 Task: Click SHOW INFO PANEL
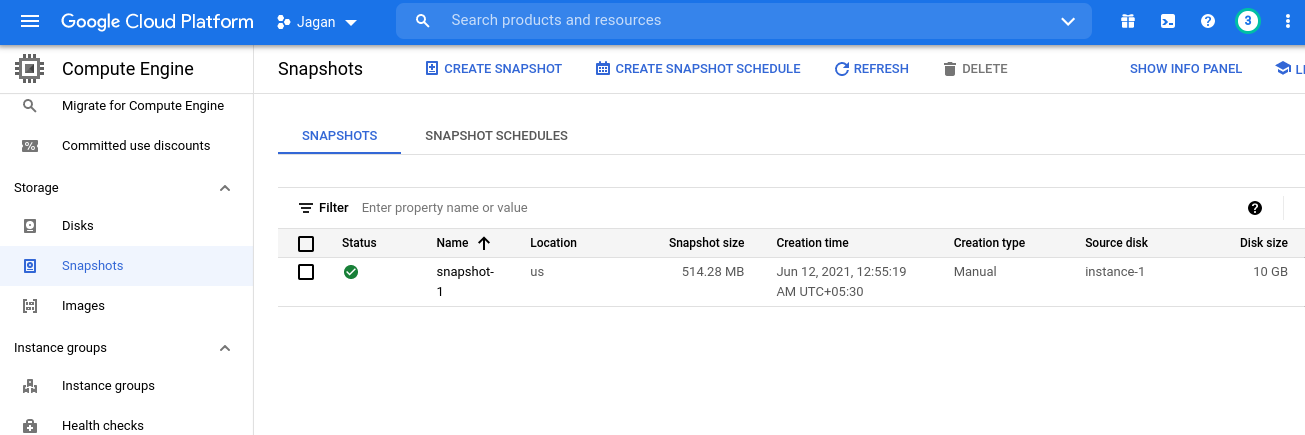[x=1186, y=69]
